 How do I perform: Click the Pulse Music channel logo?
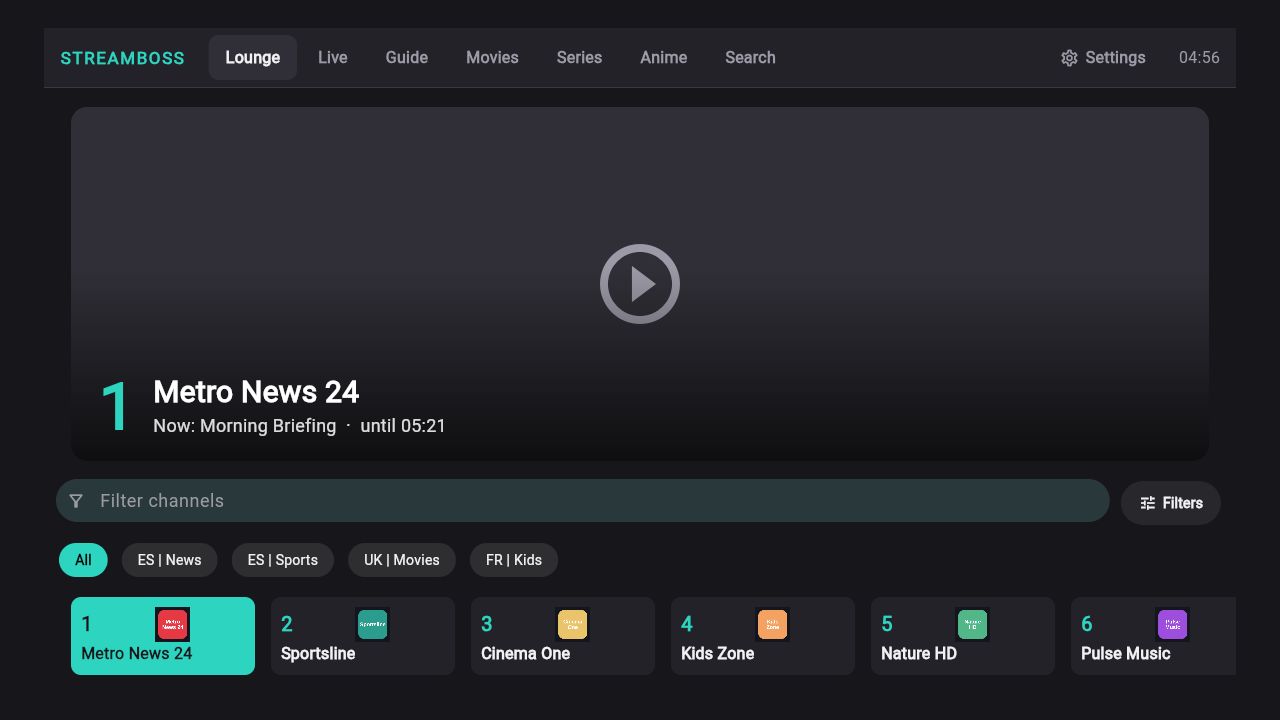point(1172,625)
